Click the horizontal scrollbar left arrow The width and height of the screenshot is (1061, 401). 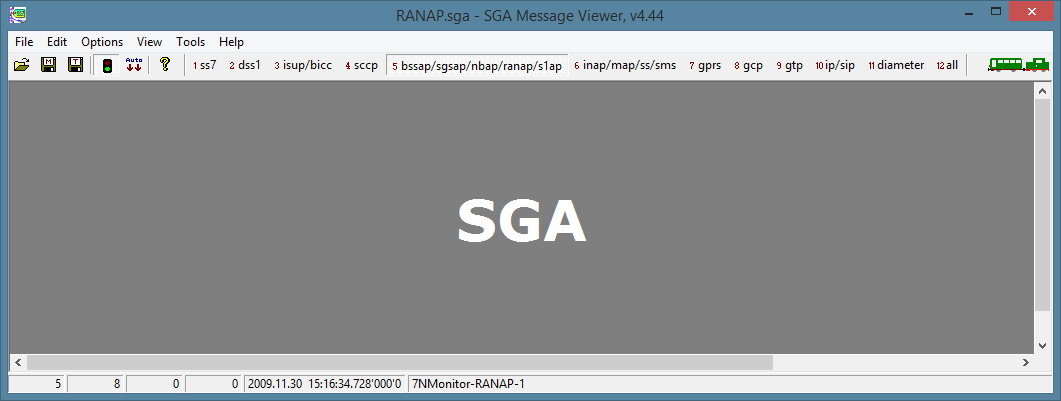click(x=18, y=362)
